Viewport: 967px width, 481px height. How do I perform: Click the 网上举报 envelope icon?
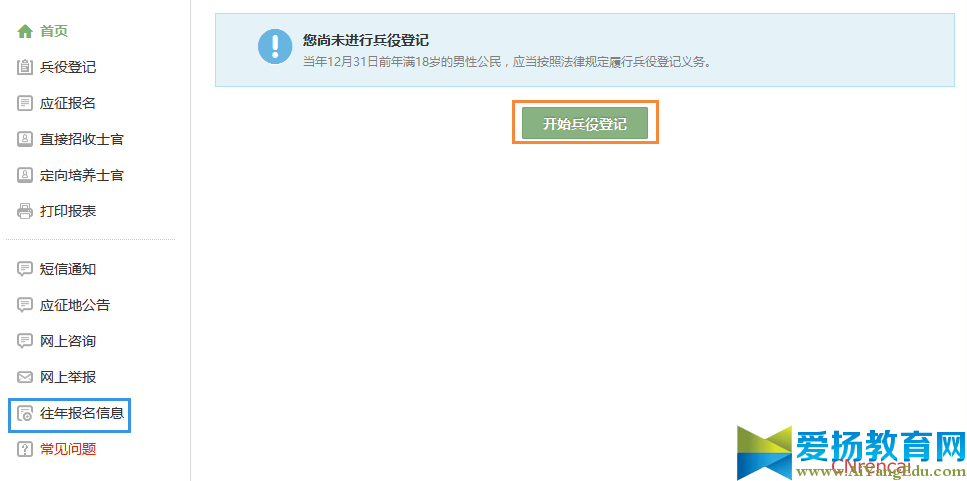click(25, 377)
